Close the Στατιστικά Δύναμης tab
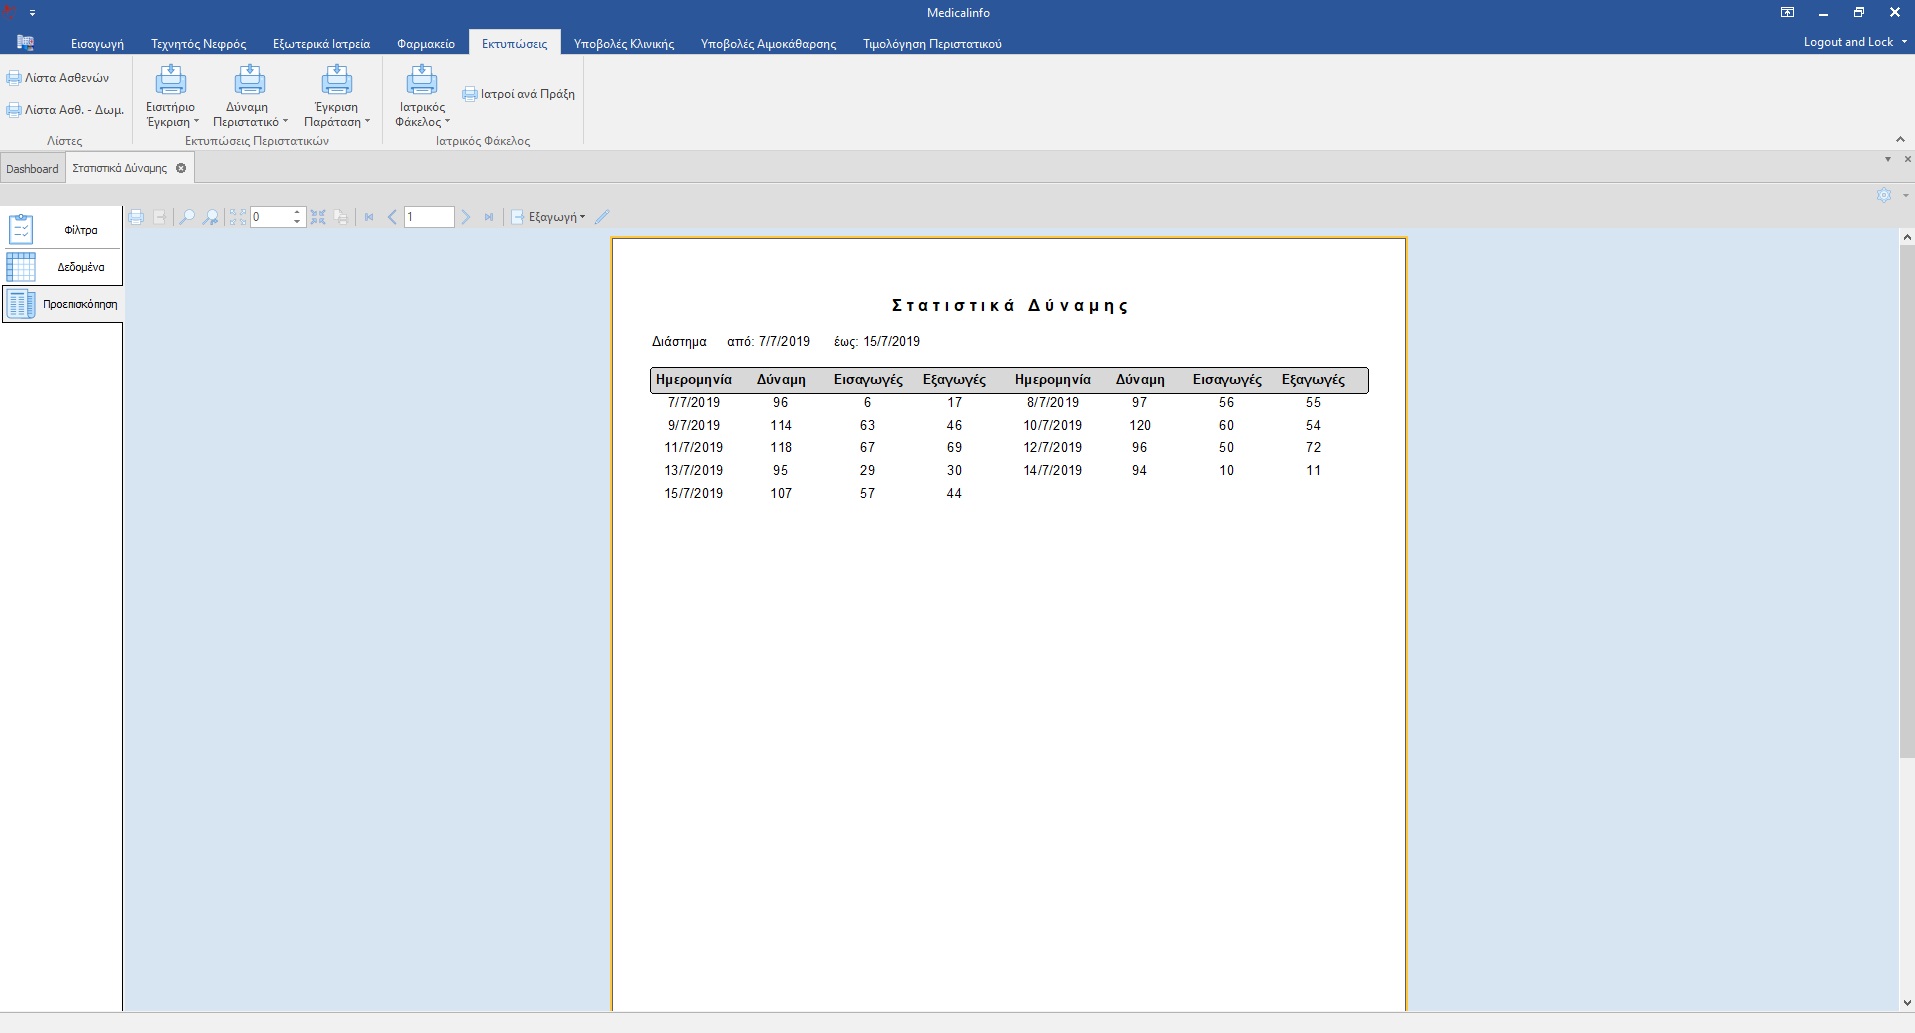Viewport: 1915px width, 1033px height. 181,168
